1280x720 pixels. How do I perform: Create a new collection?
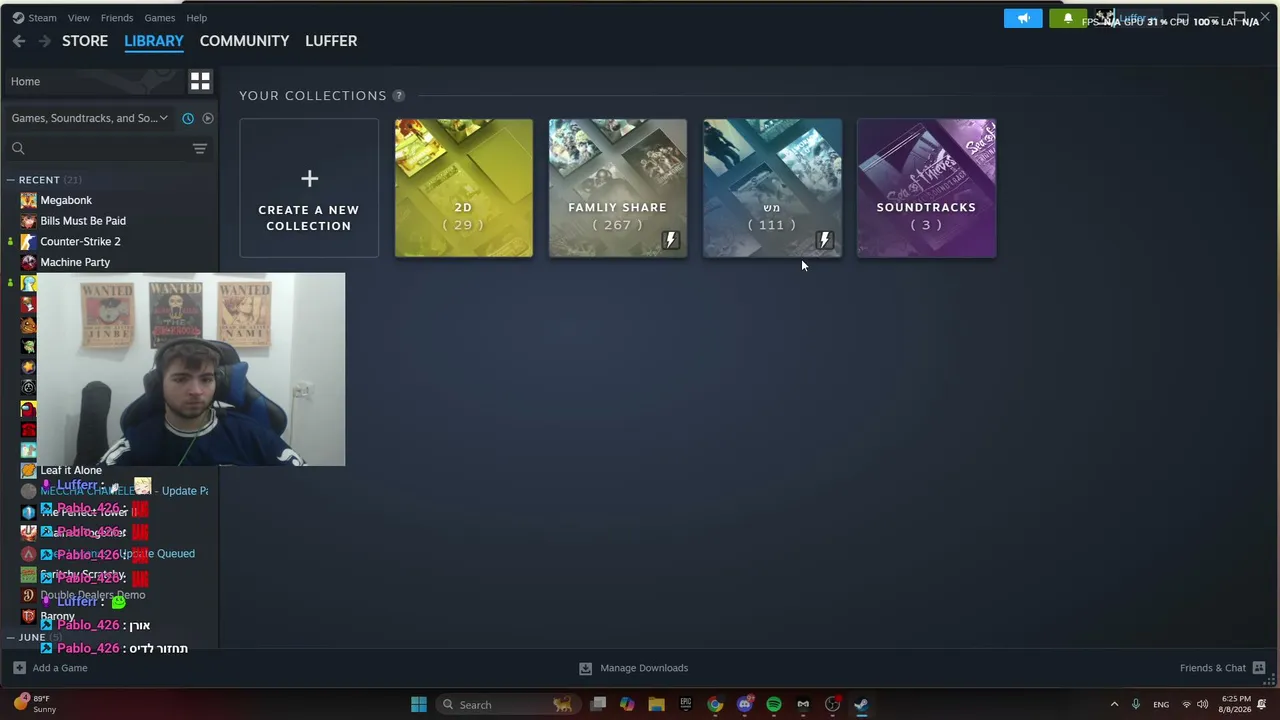coord(309,188)
